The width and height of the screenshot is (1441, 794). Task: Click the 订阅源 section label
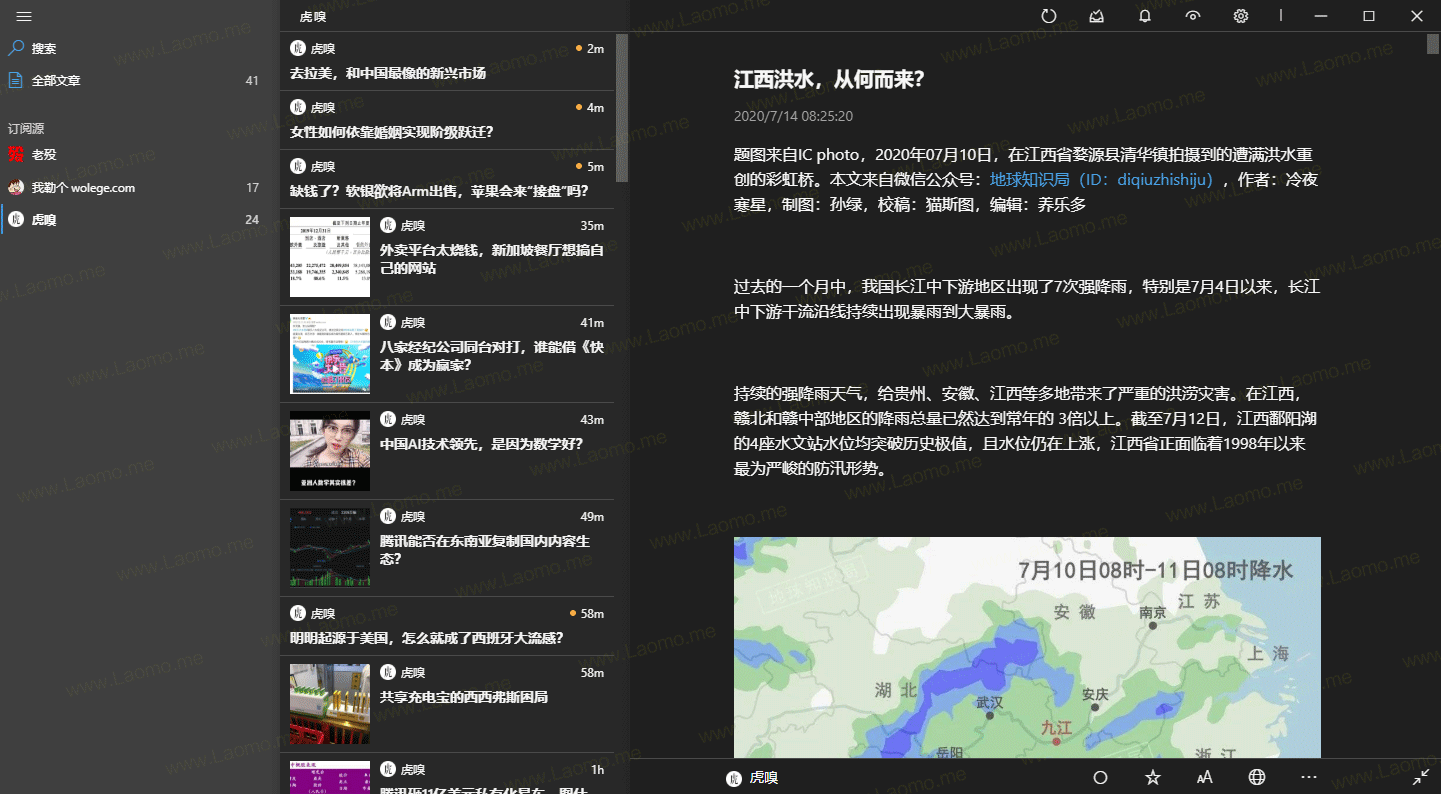point(26,129)
